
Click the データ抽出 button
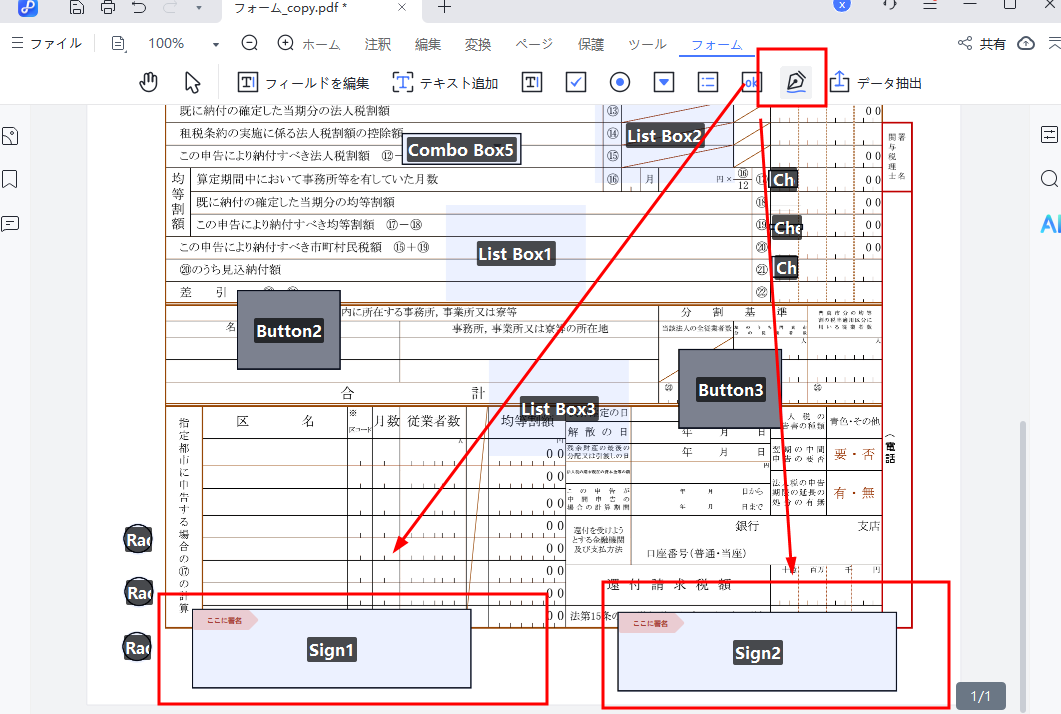(x=876, y=83)
